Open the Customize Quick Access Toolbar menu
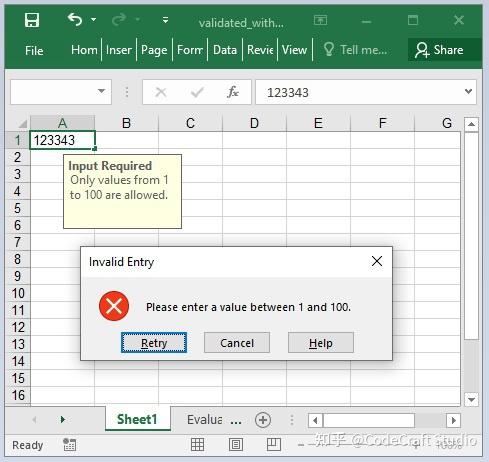Image resolution: width=489 pixels, height=462 pixels. coord(165,20)
